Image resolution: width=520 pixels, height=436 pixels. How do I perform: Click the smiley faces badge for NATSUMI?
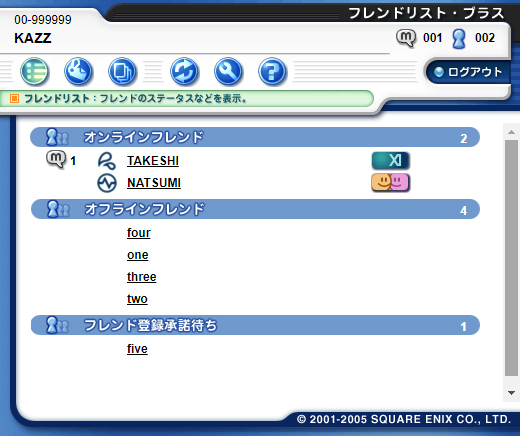[x=391, y=183]
